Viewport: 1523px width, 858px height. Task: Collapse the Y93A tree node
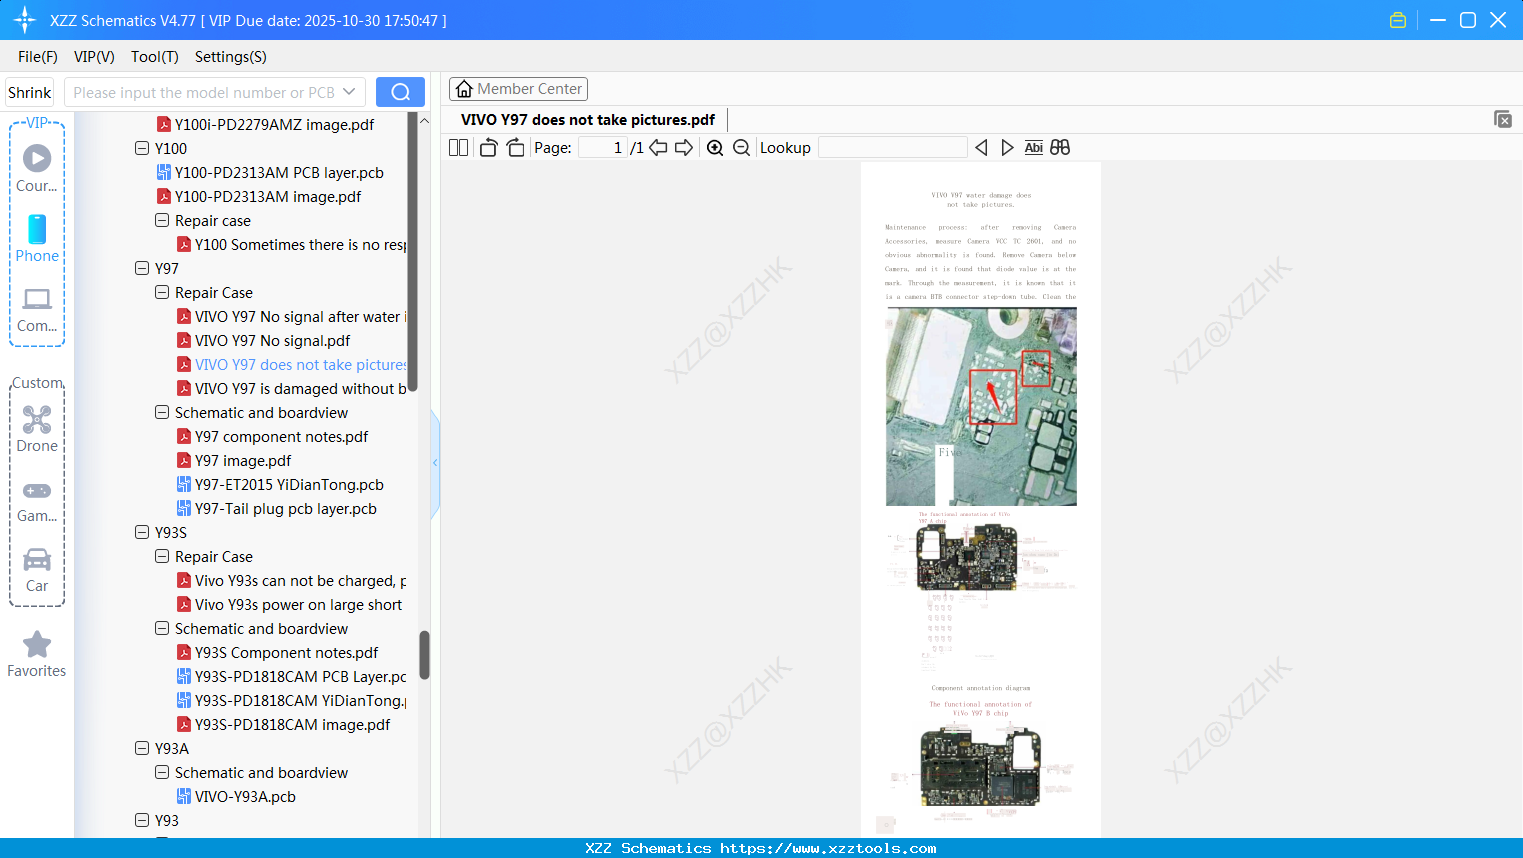click(142, 748)
